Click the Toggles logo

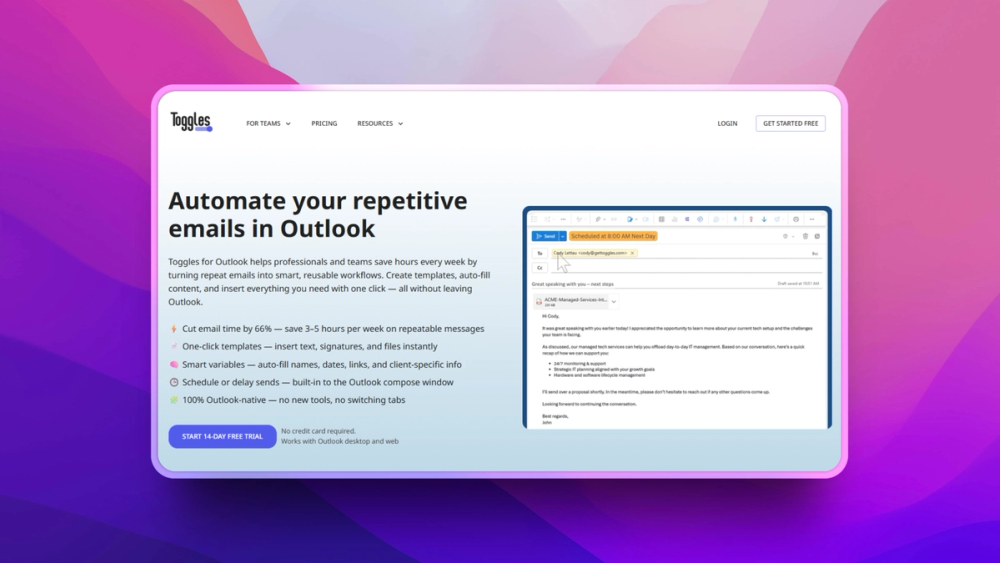pyautogui.click(x=191, y=122)
